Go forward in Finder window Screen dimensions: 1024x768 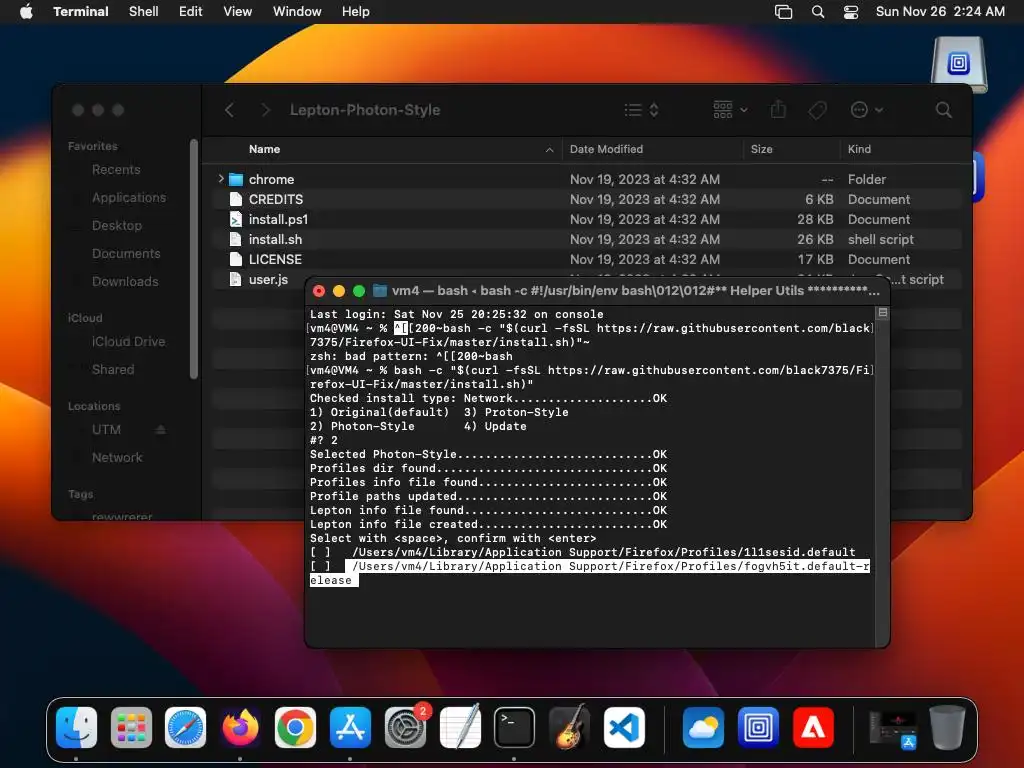coord(265,110)
